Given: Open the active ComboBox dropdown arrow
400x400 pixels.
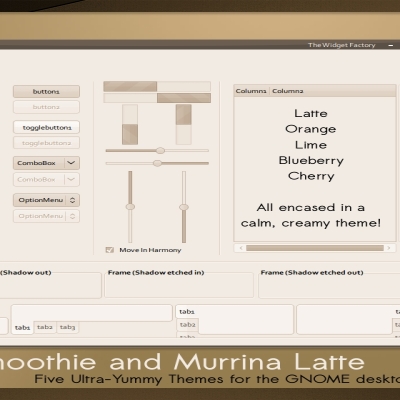Looking at the screenshot, I should click(x=71, y=163).
